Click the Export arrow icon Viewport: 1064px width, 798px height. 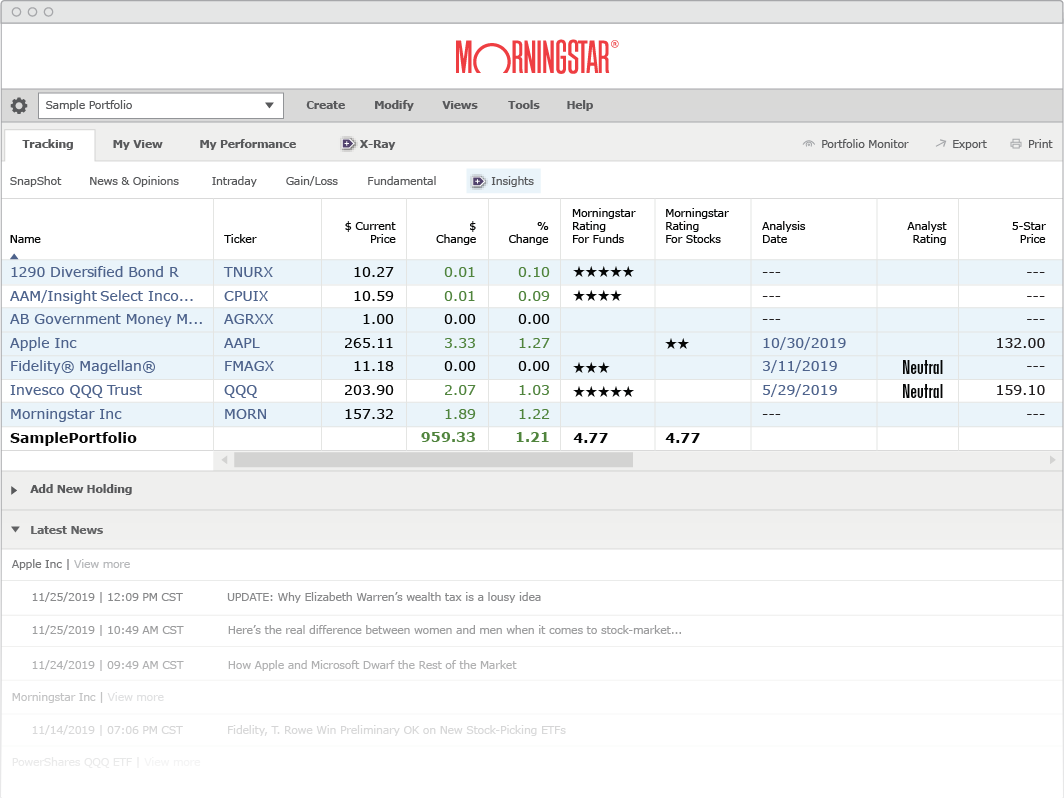pyautogui.click(x=940, y=144)
